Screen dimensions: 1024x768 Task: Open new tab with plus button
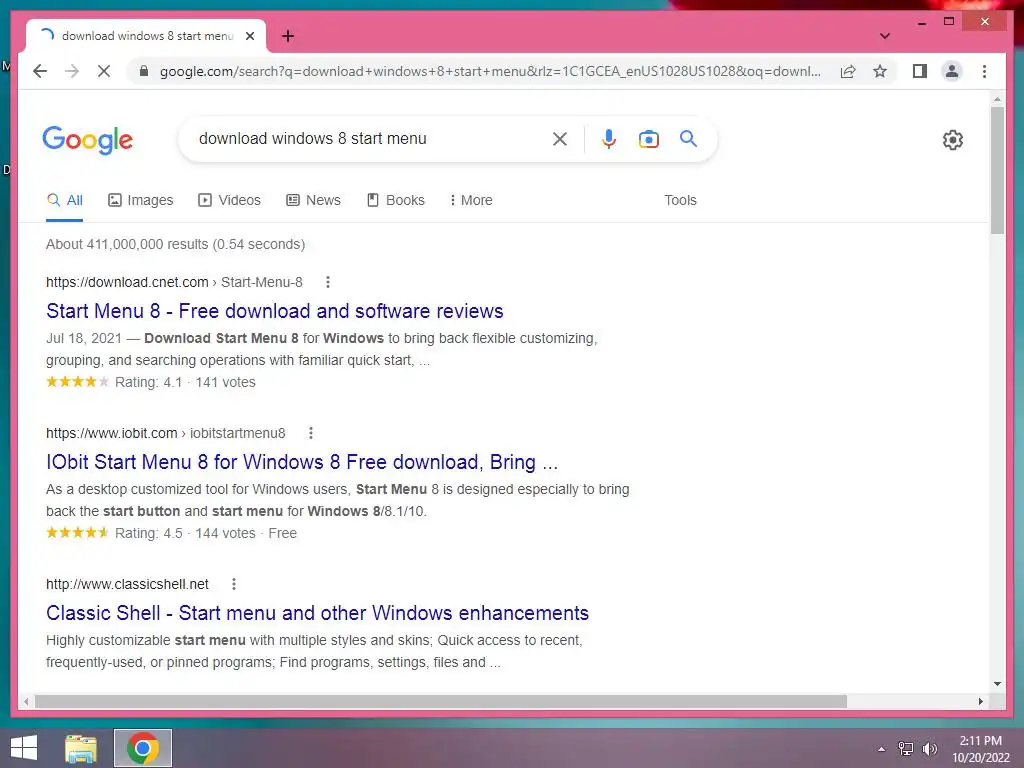pyautogui.click(x=288, y=36)
